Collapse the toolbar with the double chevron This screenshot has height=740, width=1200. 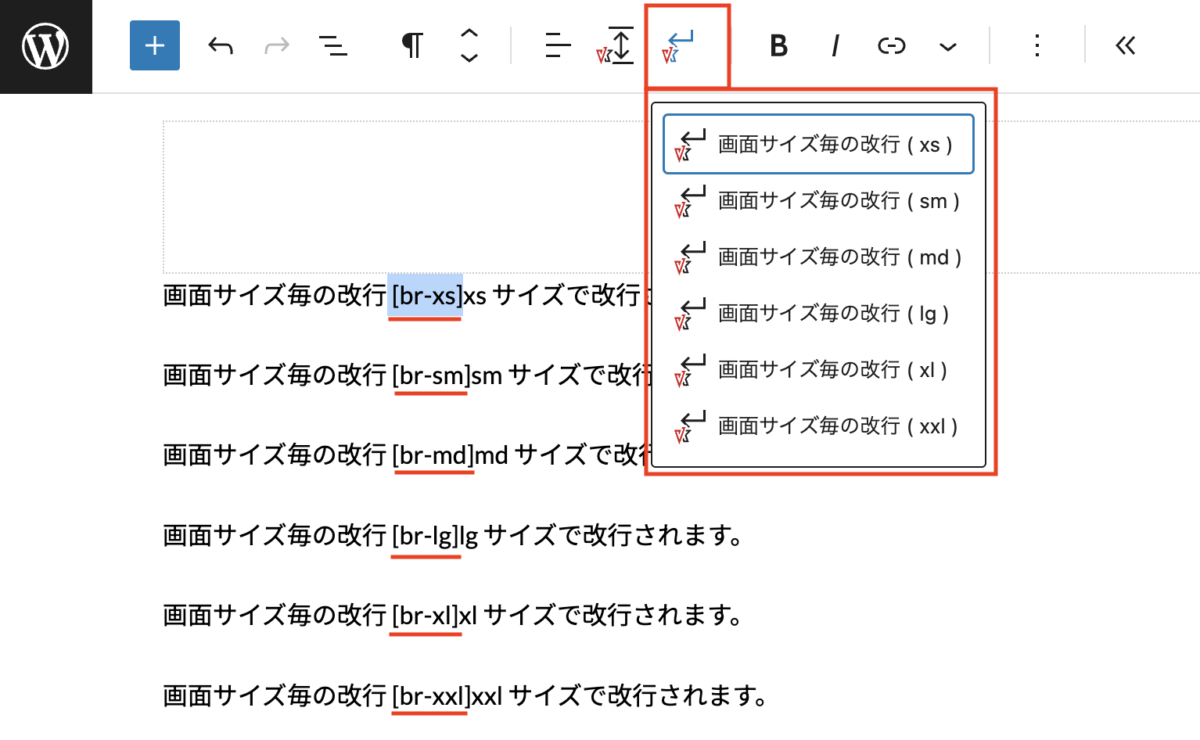point(1125,46)
